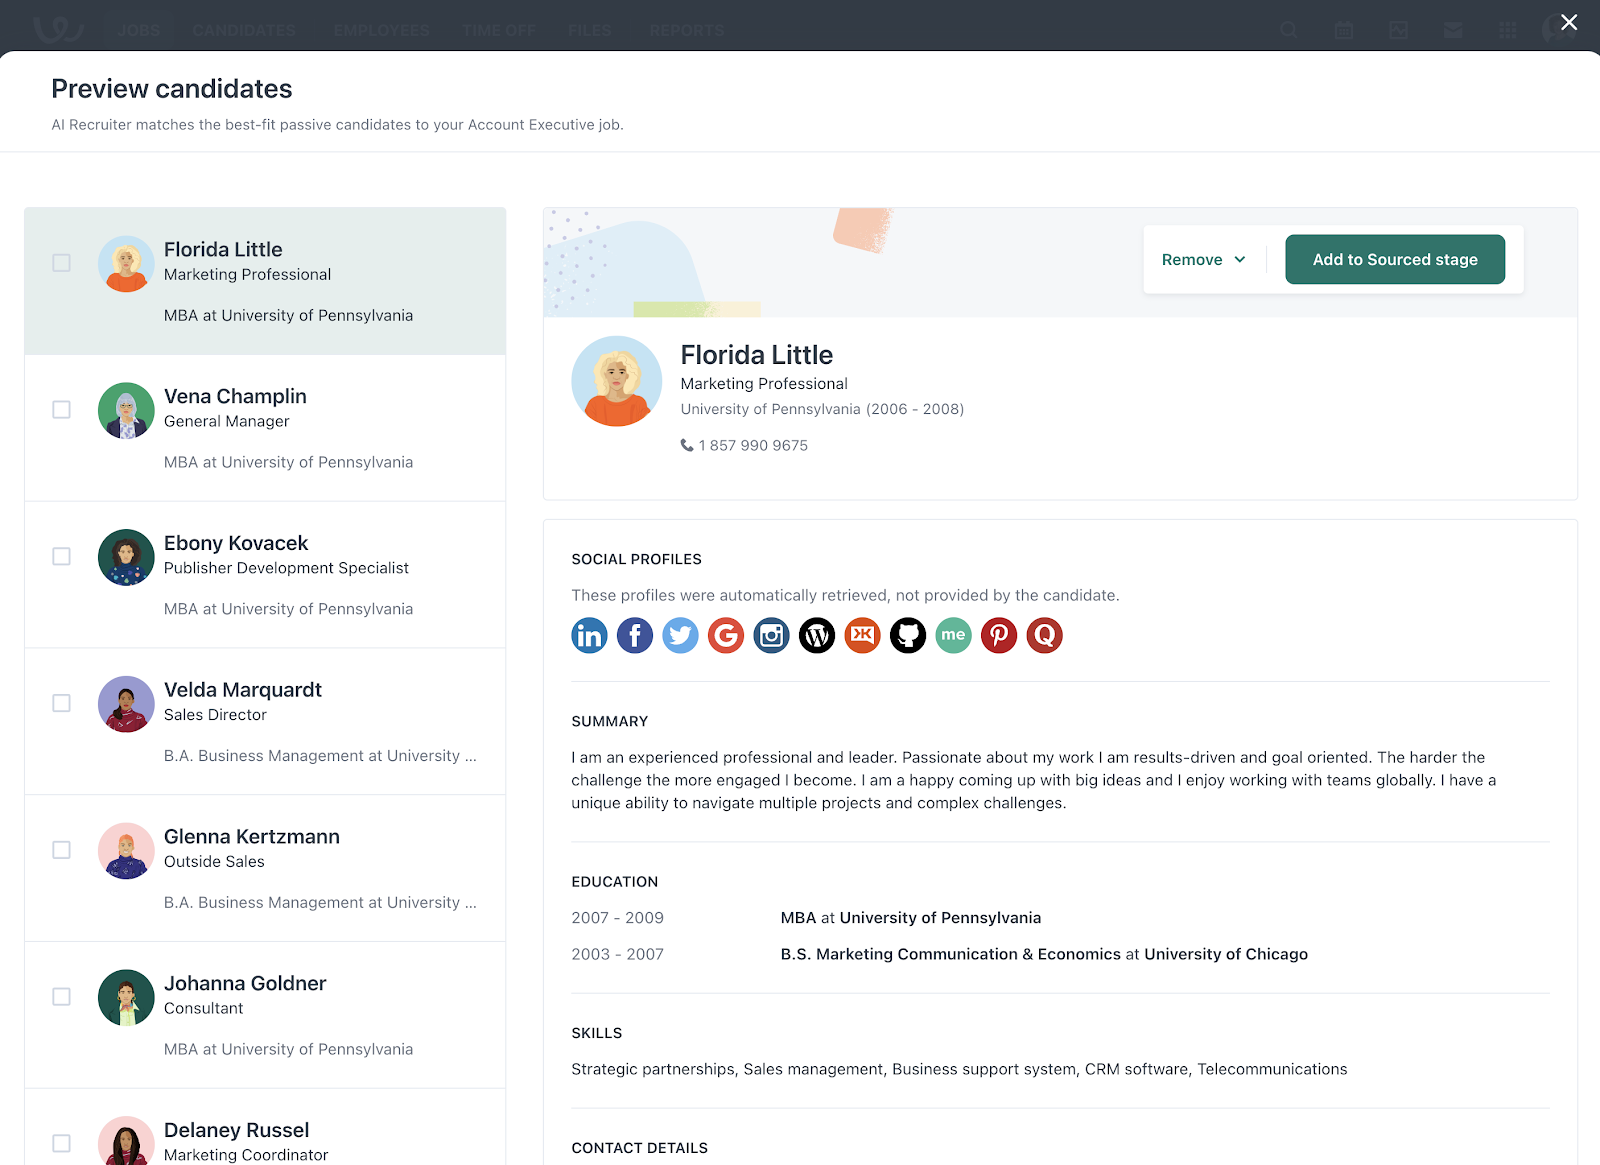Open the candidate's GitHub profile

pyautogui.click(x=908, y=635)
